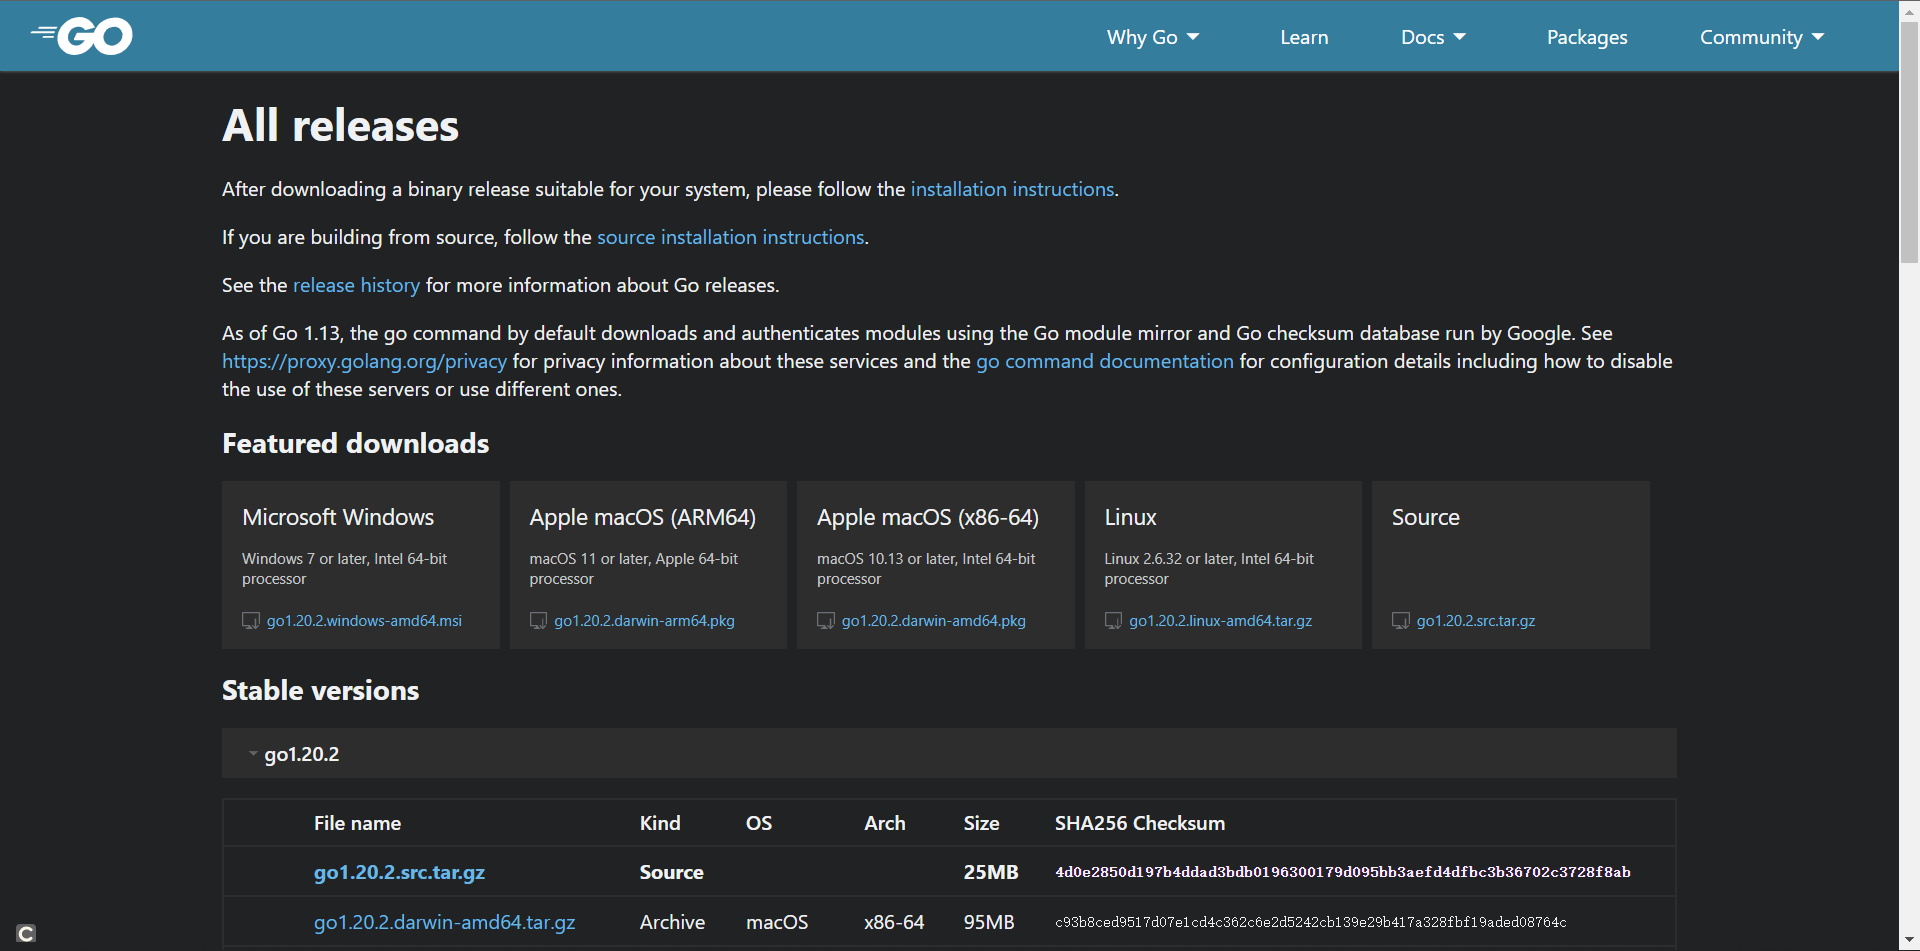Open the installation instructions link
1920x951 pixels.
(x=1012, y=189)
